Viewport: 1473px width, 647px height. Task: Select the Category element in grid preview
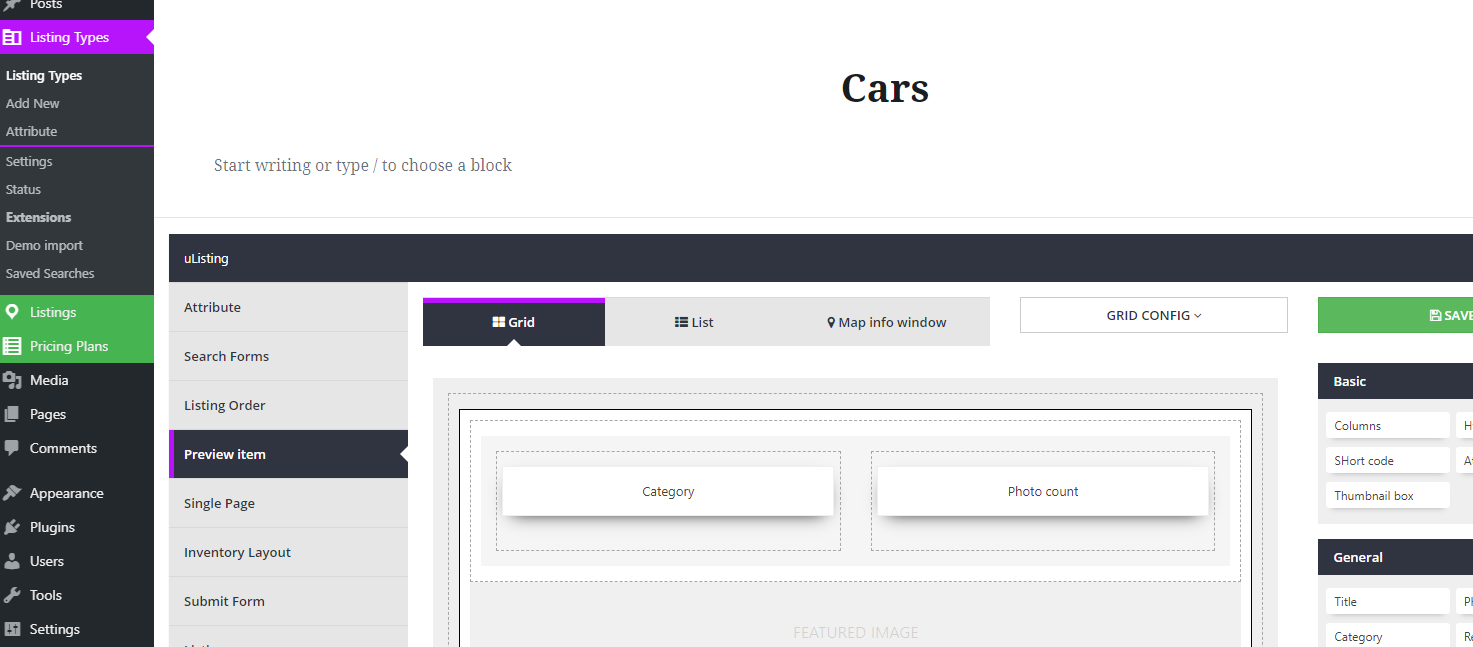tap(667, 491)
